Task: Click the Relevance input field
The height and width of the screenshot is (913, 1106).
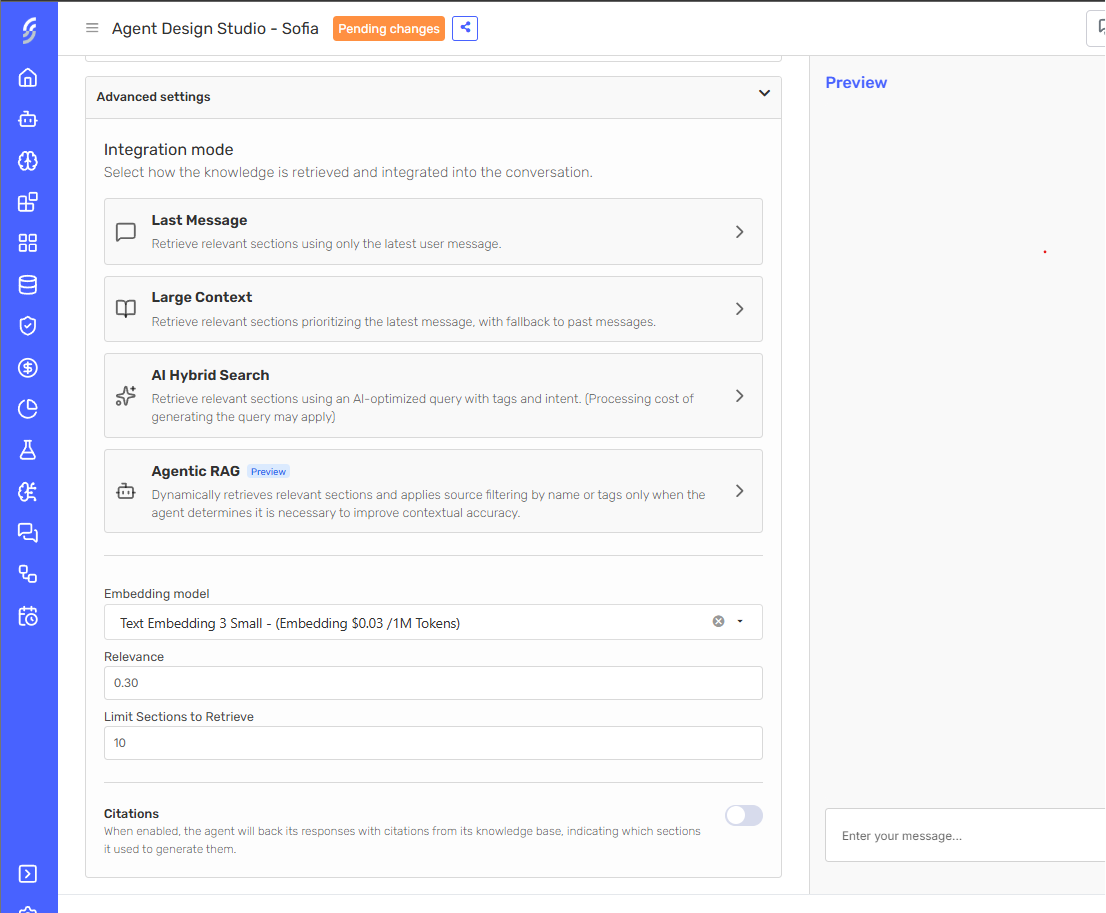Action: (433, 683)
